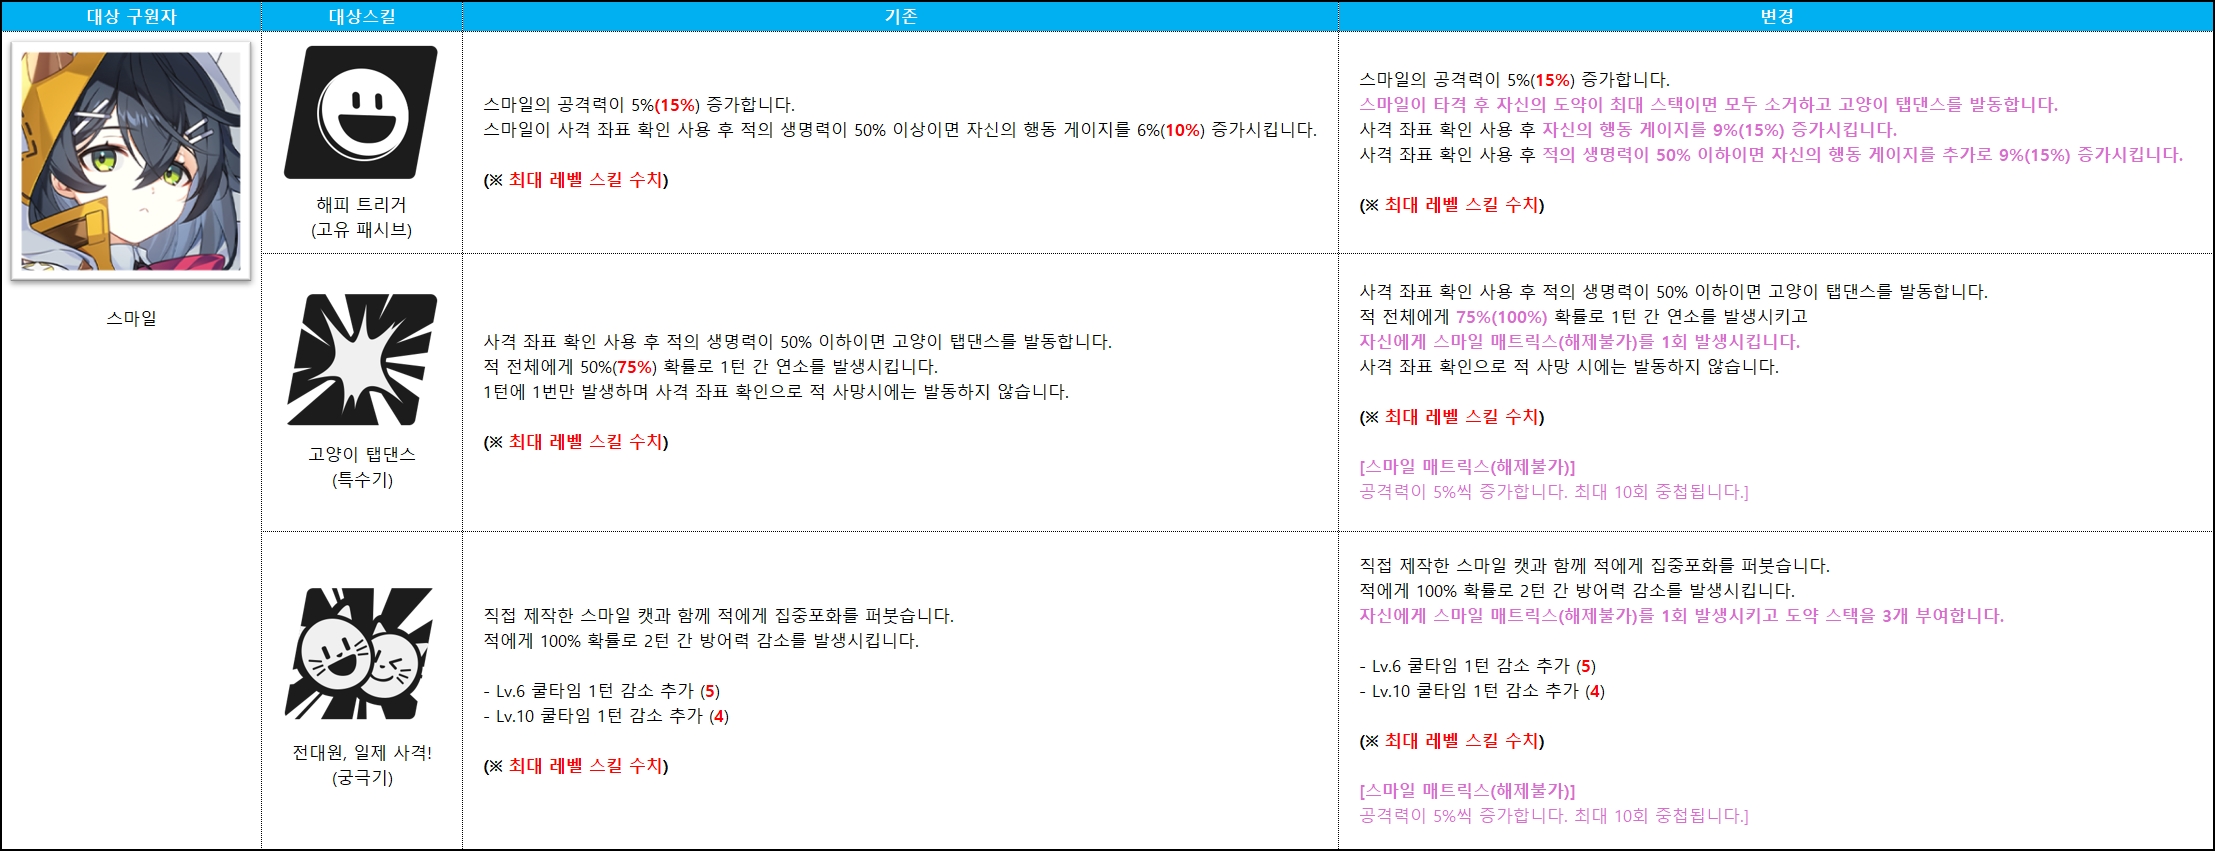Click the 전대원, 일제 사격! twin cats skill icon

(x=361, y=653)
